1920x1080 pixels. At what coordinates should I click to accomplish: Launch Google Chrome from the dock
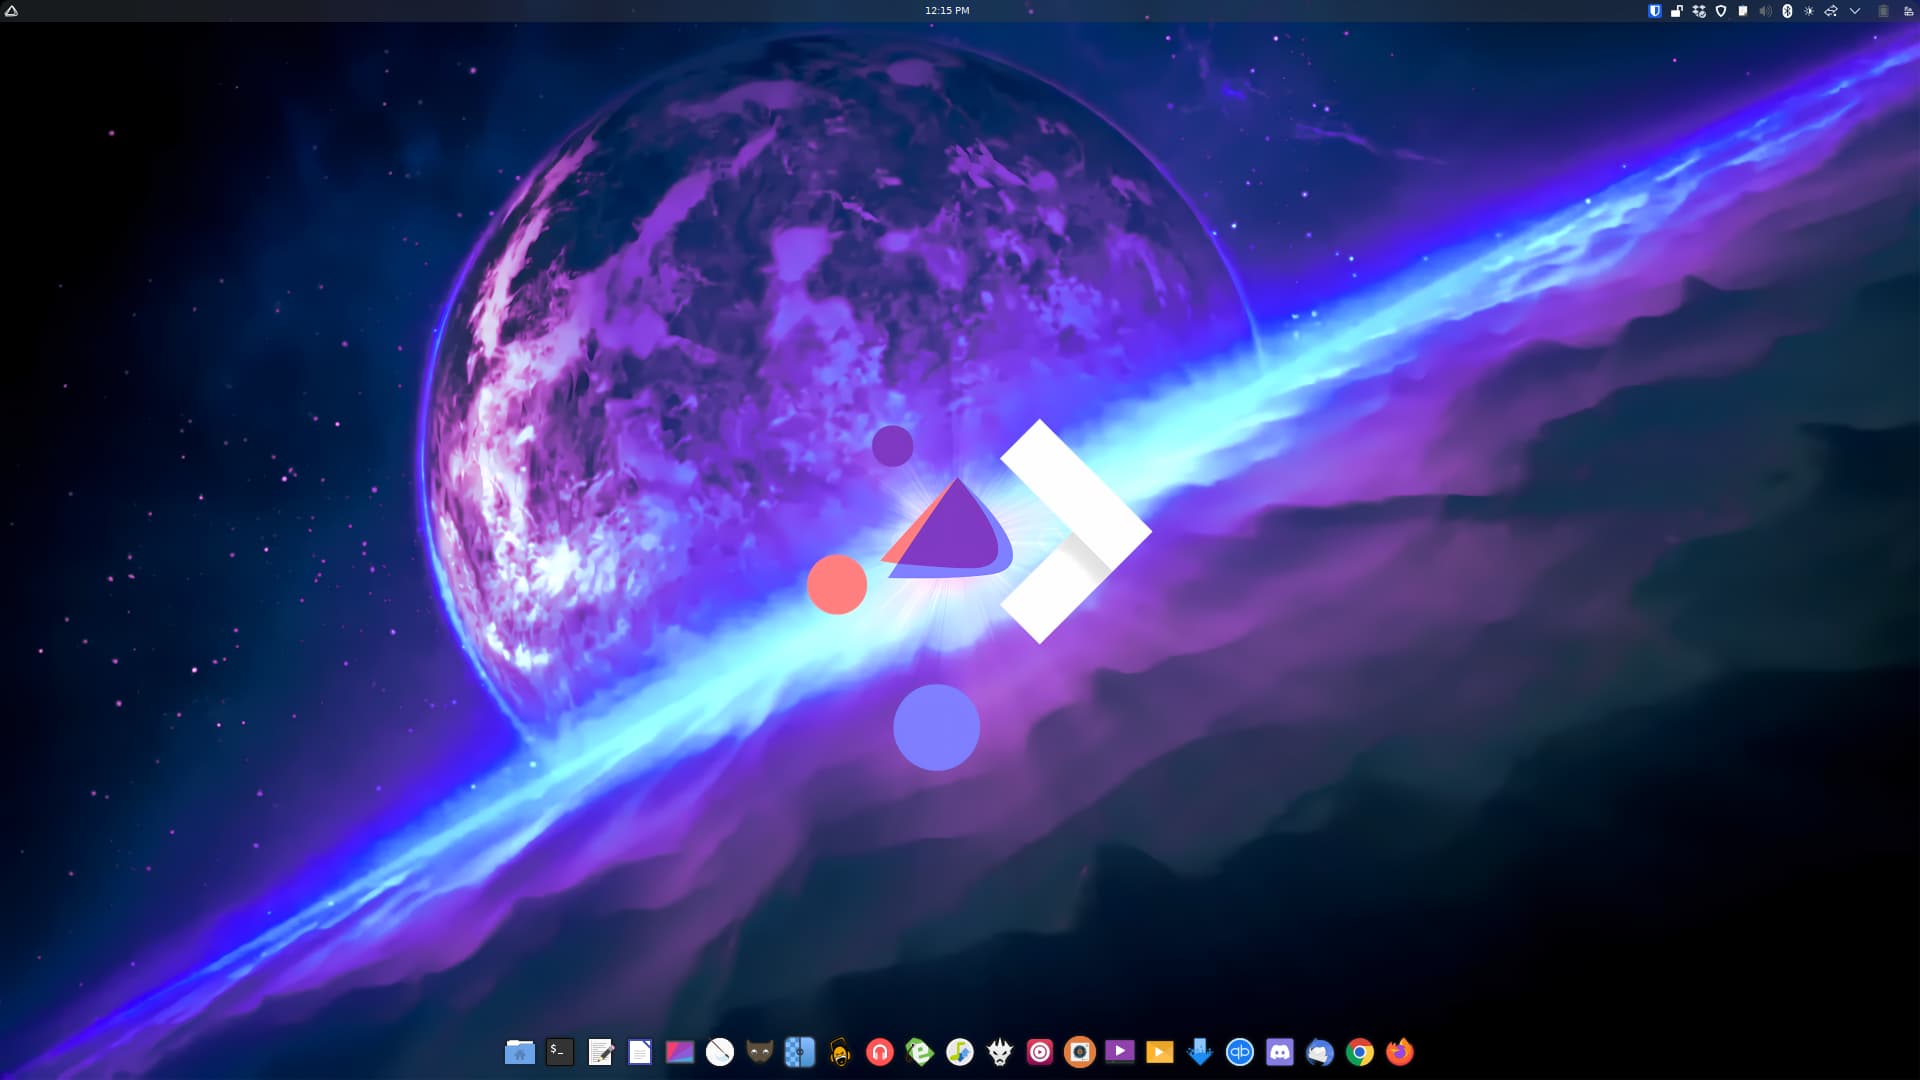tap(1360, 1052)
